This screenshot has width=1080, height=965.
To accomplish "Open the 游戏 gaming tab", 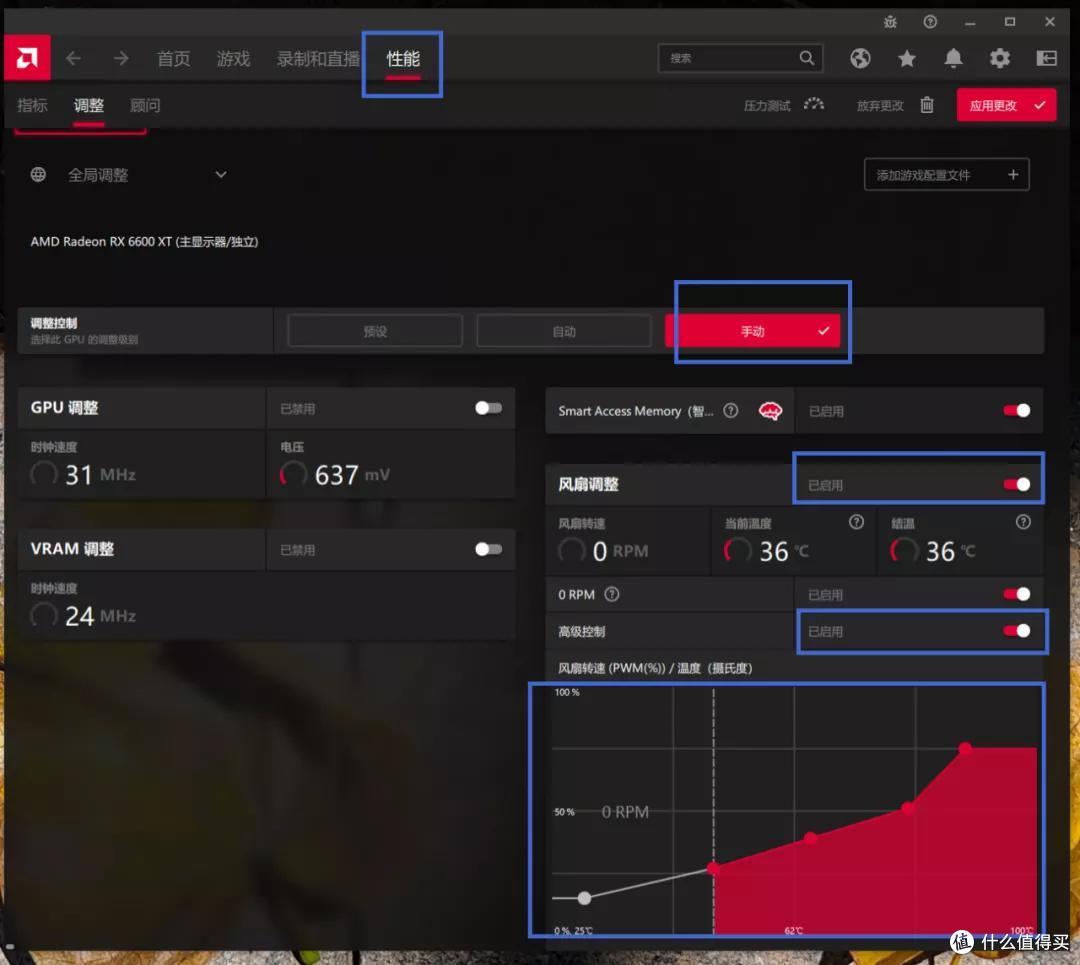I will tap(233, 59).
